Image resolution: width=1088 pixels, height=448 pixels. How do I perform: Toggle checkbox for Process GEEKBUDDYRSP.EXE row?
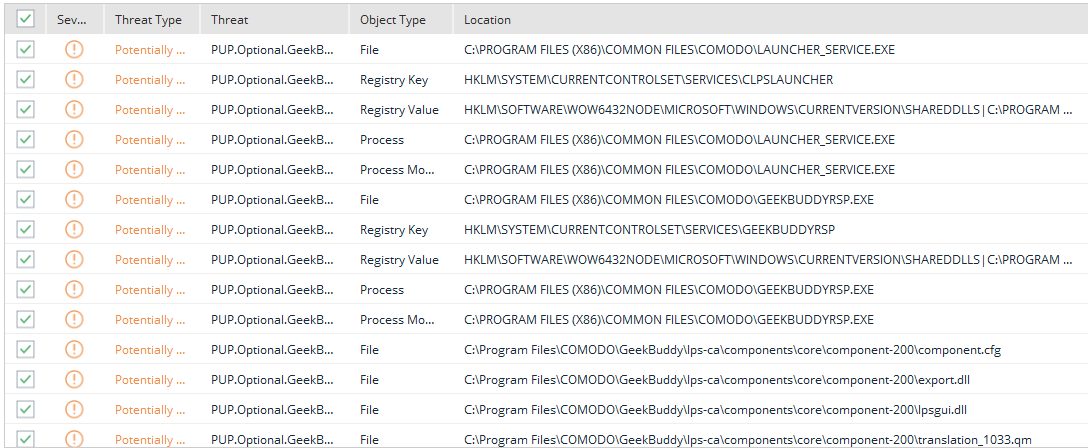[26, 289]
